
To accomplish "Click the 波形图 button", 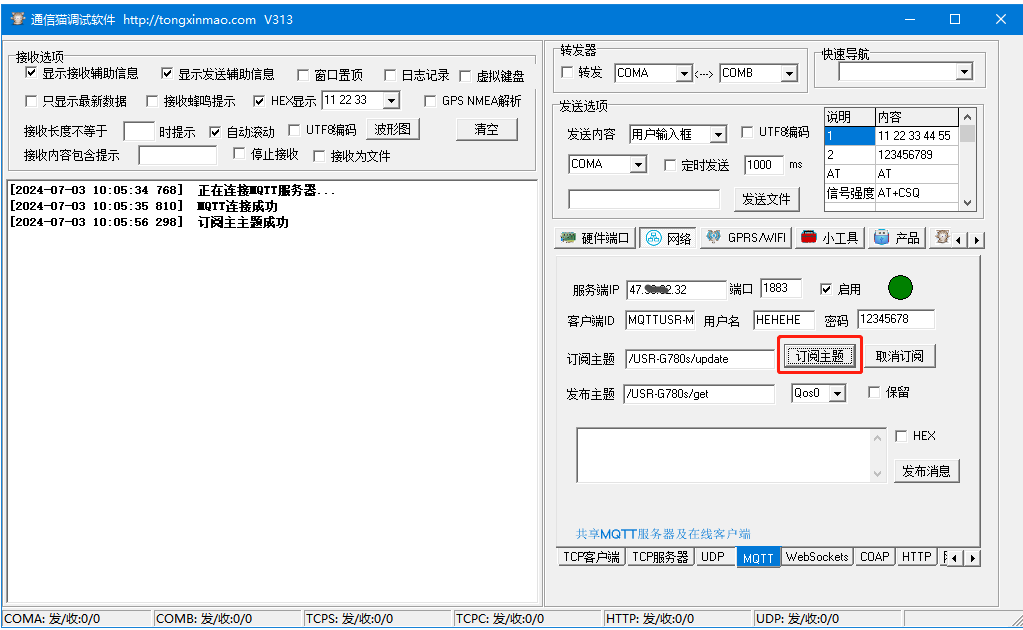I will tap(393, 129).
